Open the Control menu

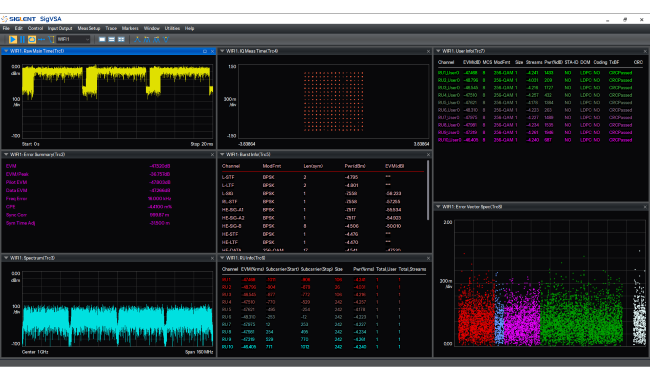35,29
